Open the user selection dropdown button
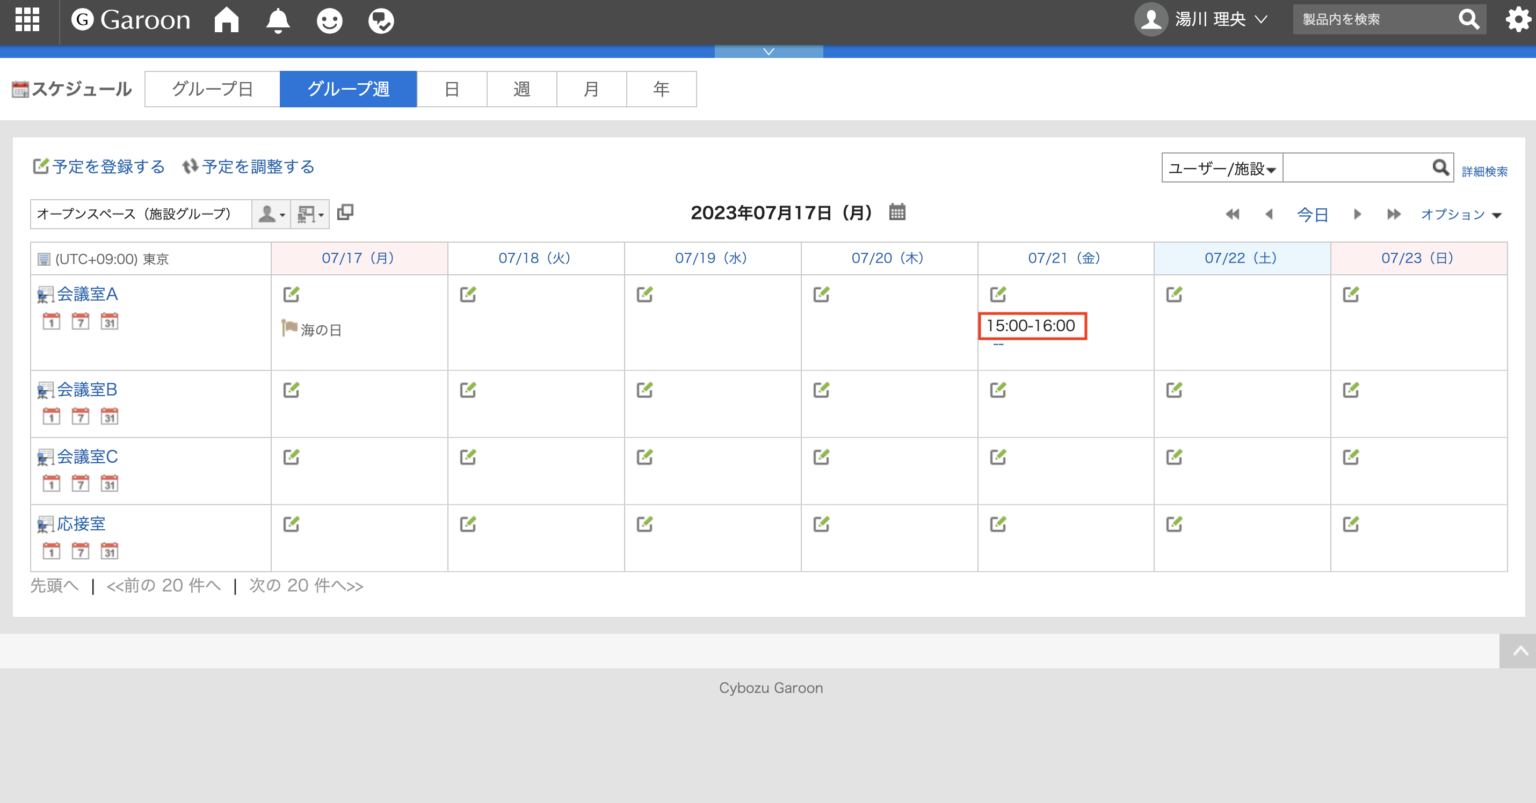Image resolution: width=1536 pixels, height=803 pixels. (x=270, y=214)
